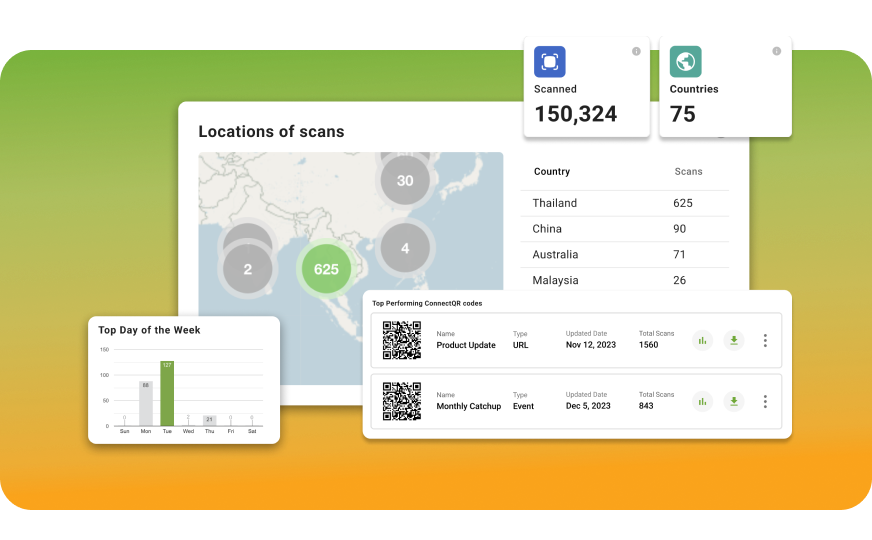Viewport: 872px width, 540px height.
Task: Click the 75 countries count
Action: 682,114
